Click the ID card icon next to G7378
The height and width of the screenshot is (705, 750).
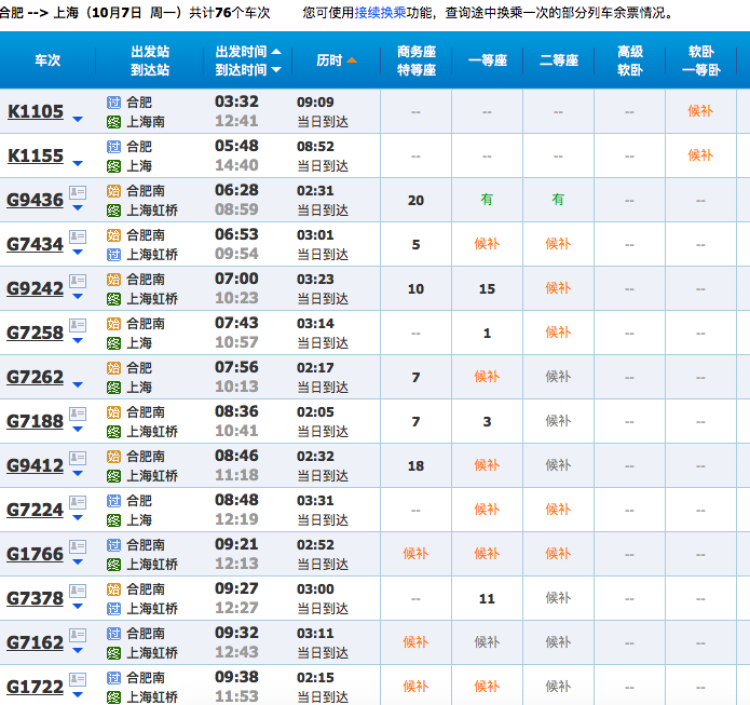point(77,590)
